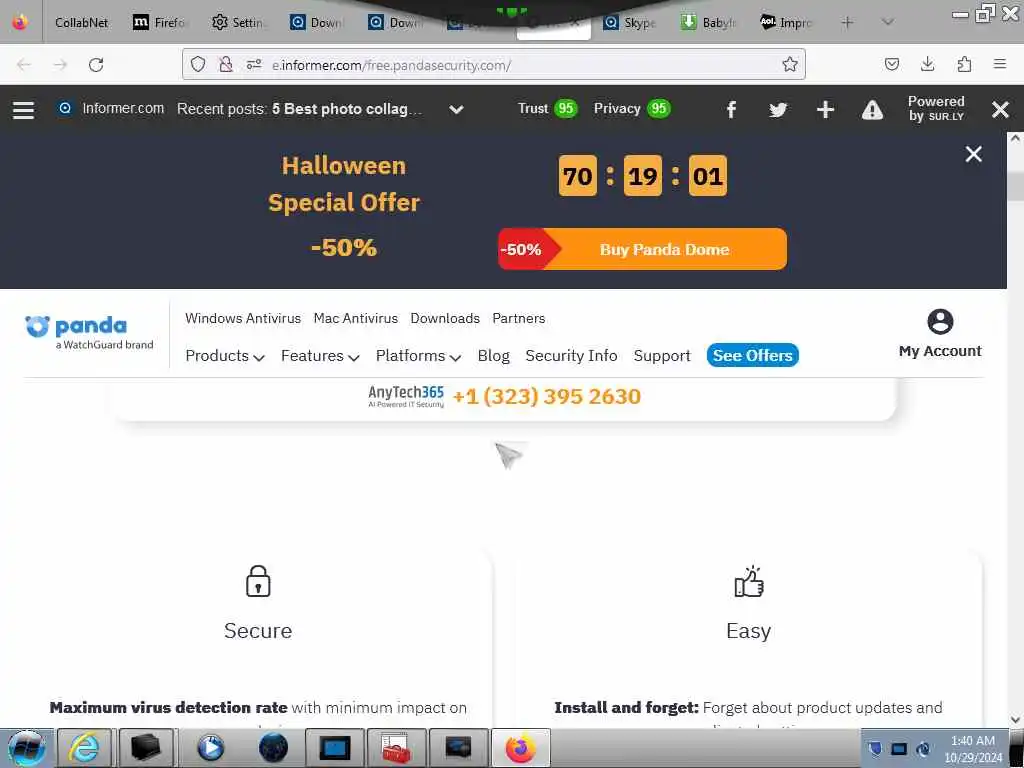Save page to Pocket
Image resolution: width=1024 pixels, height=768 pixels.
click(x=891, y=64)
